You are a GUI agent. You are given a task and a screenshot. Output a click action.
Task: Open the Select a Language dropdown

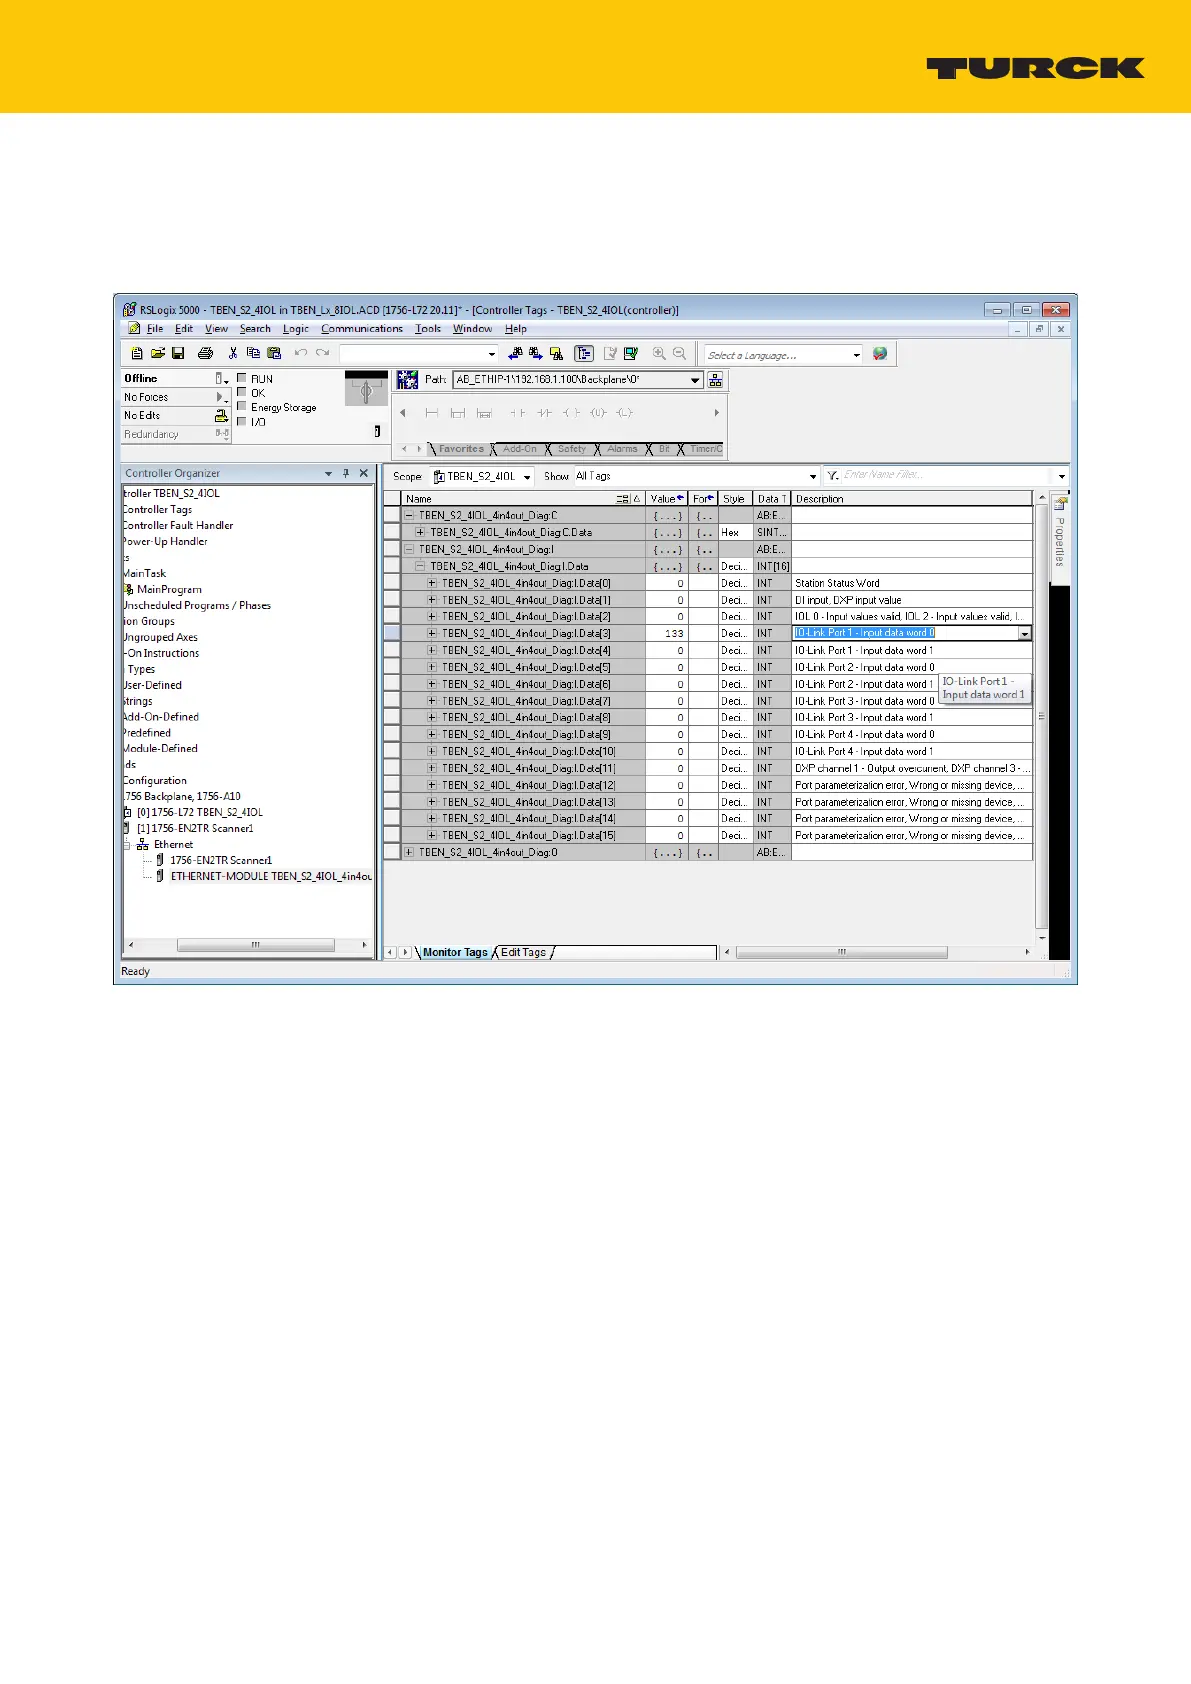coord(856,355)
